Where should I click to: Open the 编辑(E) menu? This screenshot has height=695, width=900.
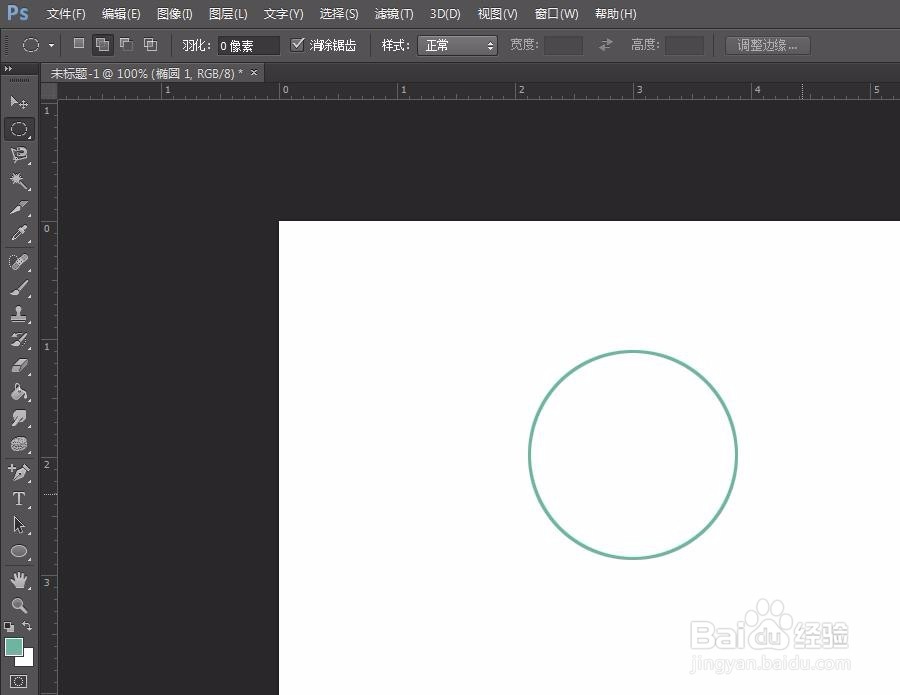[x=121, y=14]
